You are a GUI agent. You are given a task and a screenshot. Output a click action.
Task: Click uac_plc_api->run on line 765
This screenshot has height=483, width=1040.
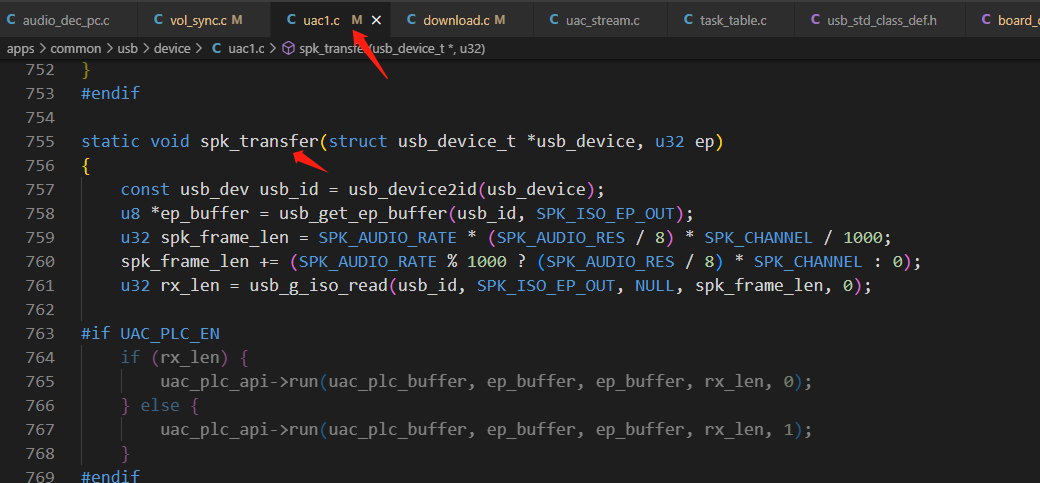pyautogui.click(x=239, y=381)
